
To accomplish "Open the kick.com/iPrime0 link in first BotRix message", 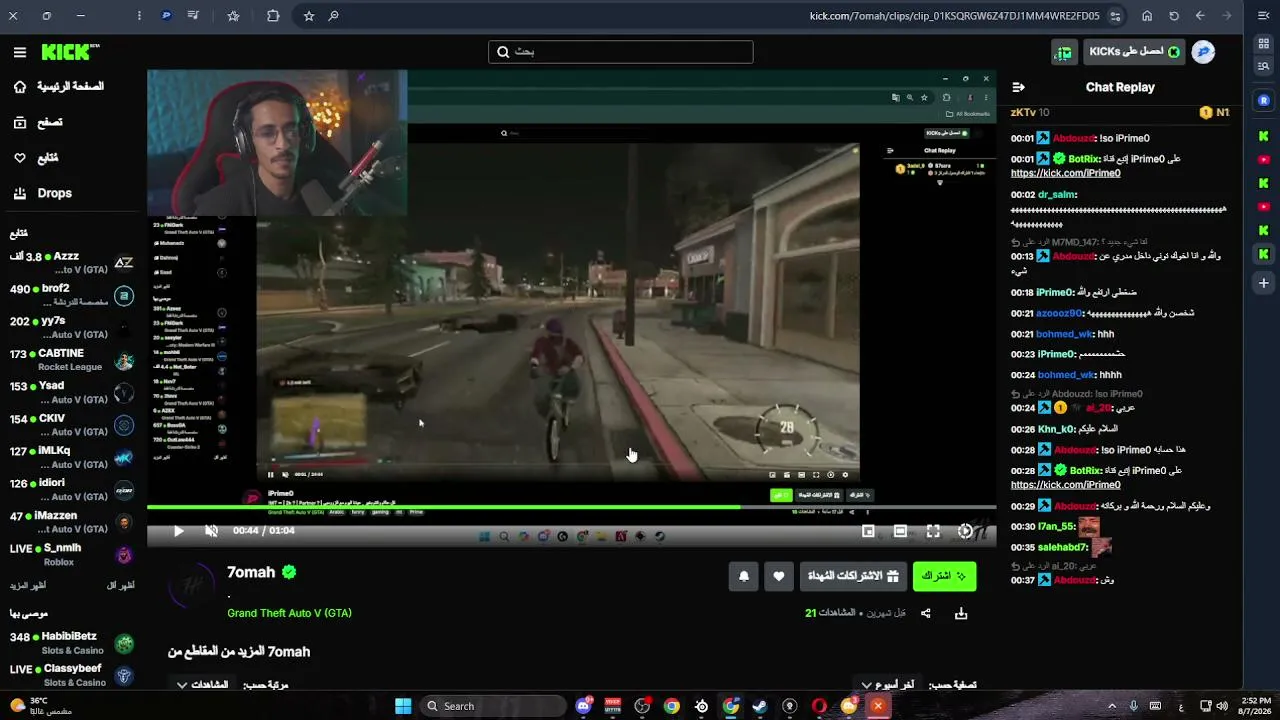I will click(1065, 173).
